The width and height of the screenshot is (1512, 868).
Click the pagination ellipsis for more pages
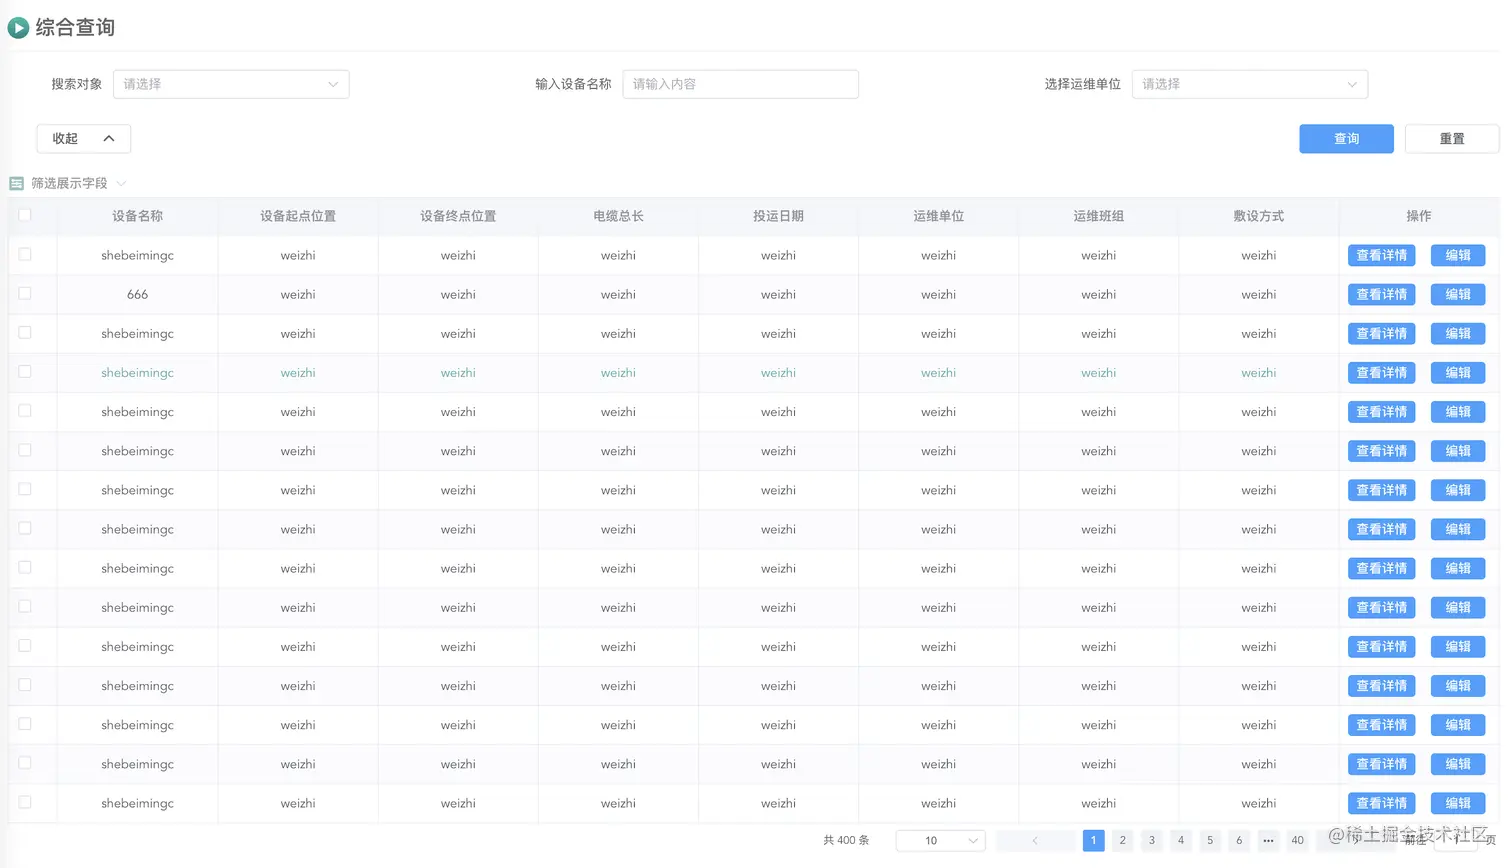pyautogui.click(x=1268, y=840)
